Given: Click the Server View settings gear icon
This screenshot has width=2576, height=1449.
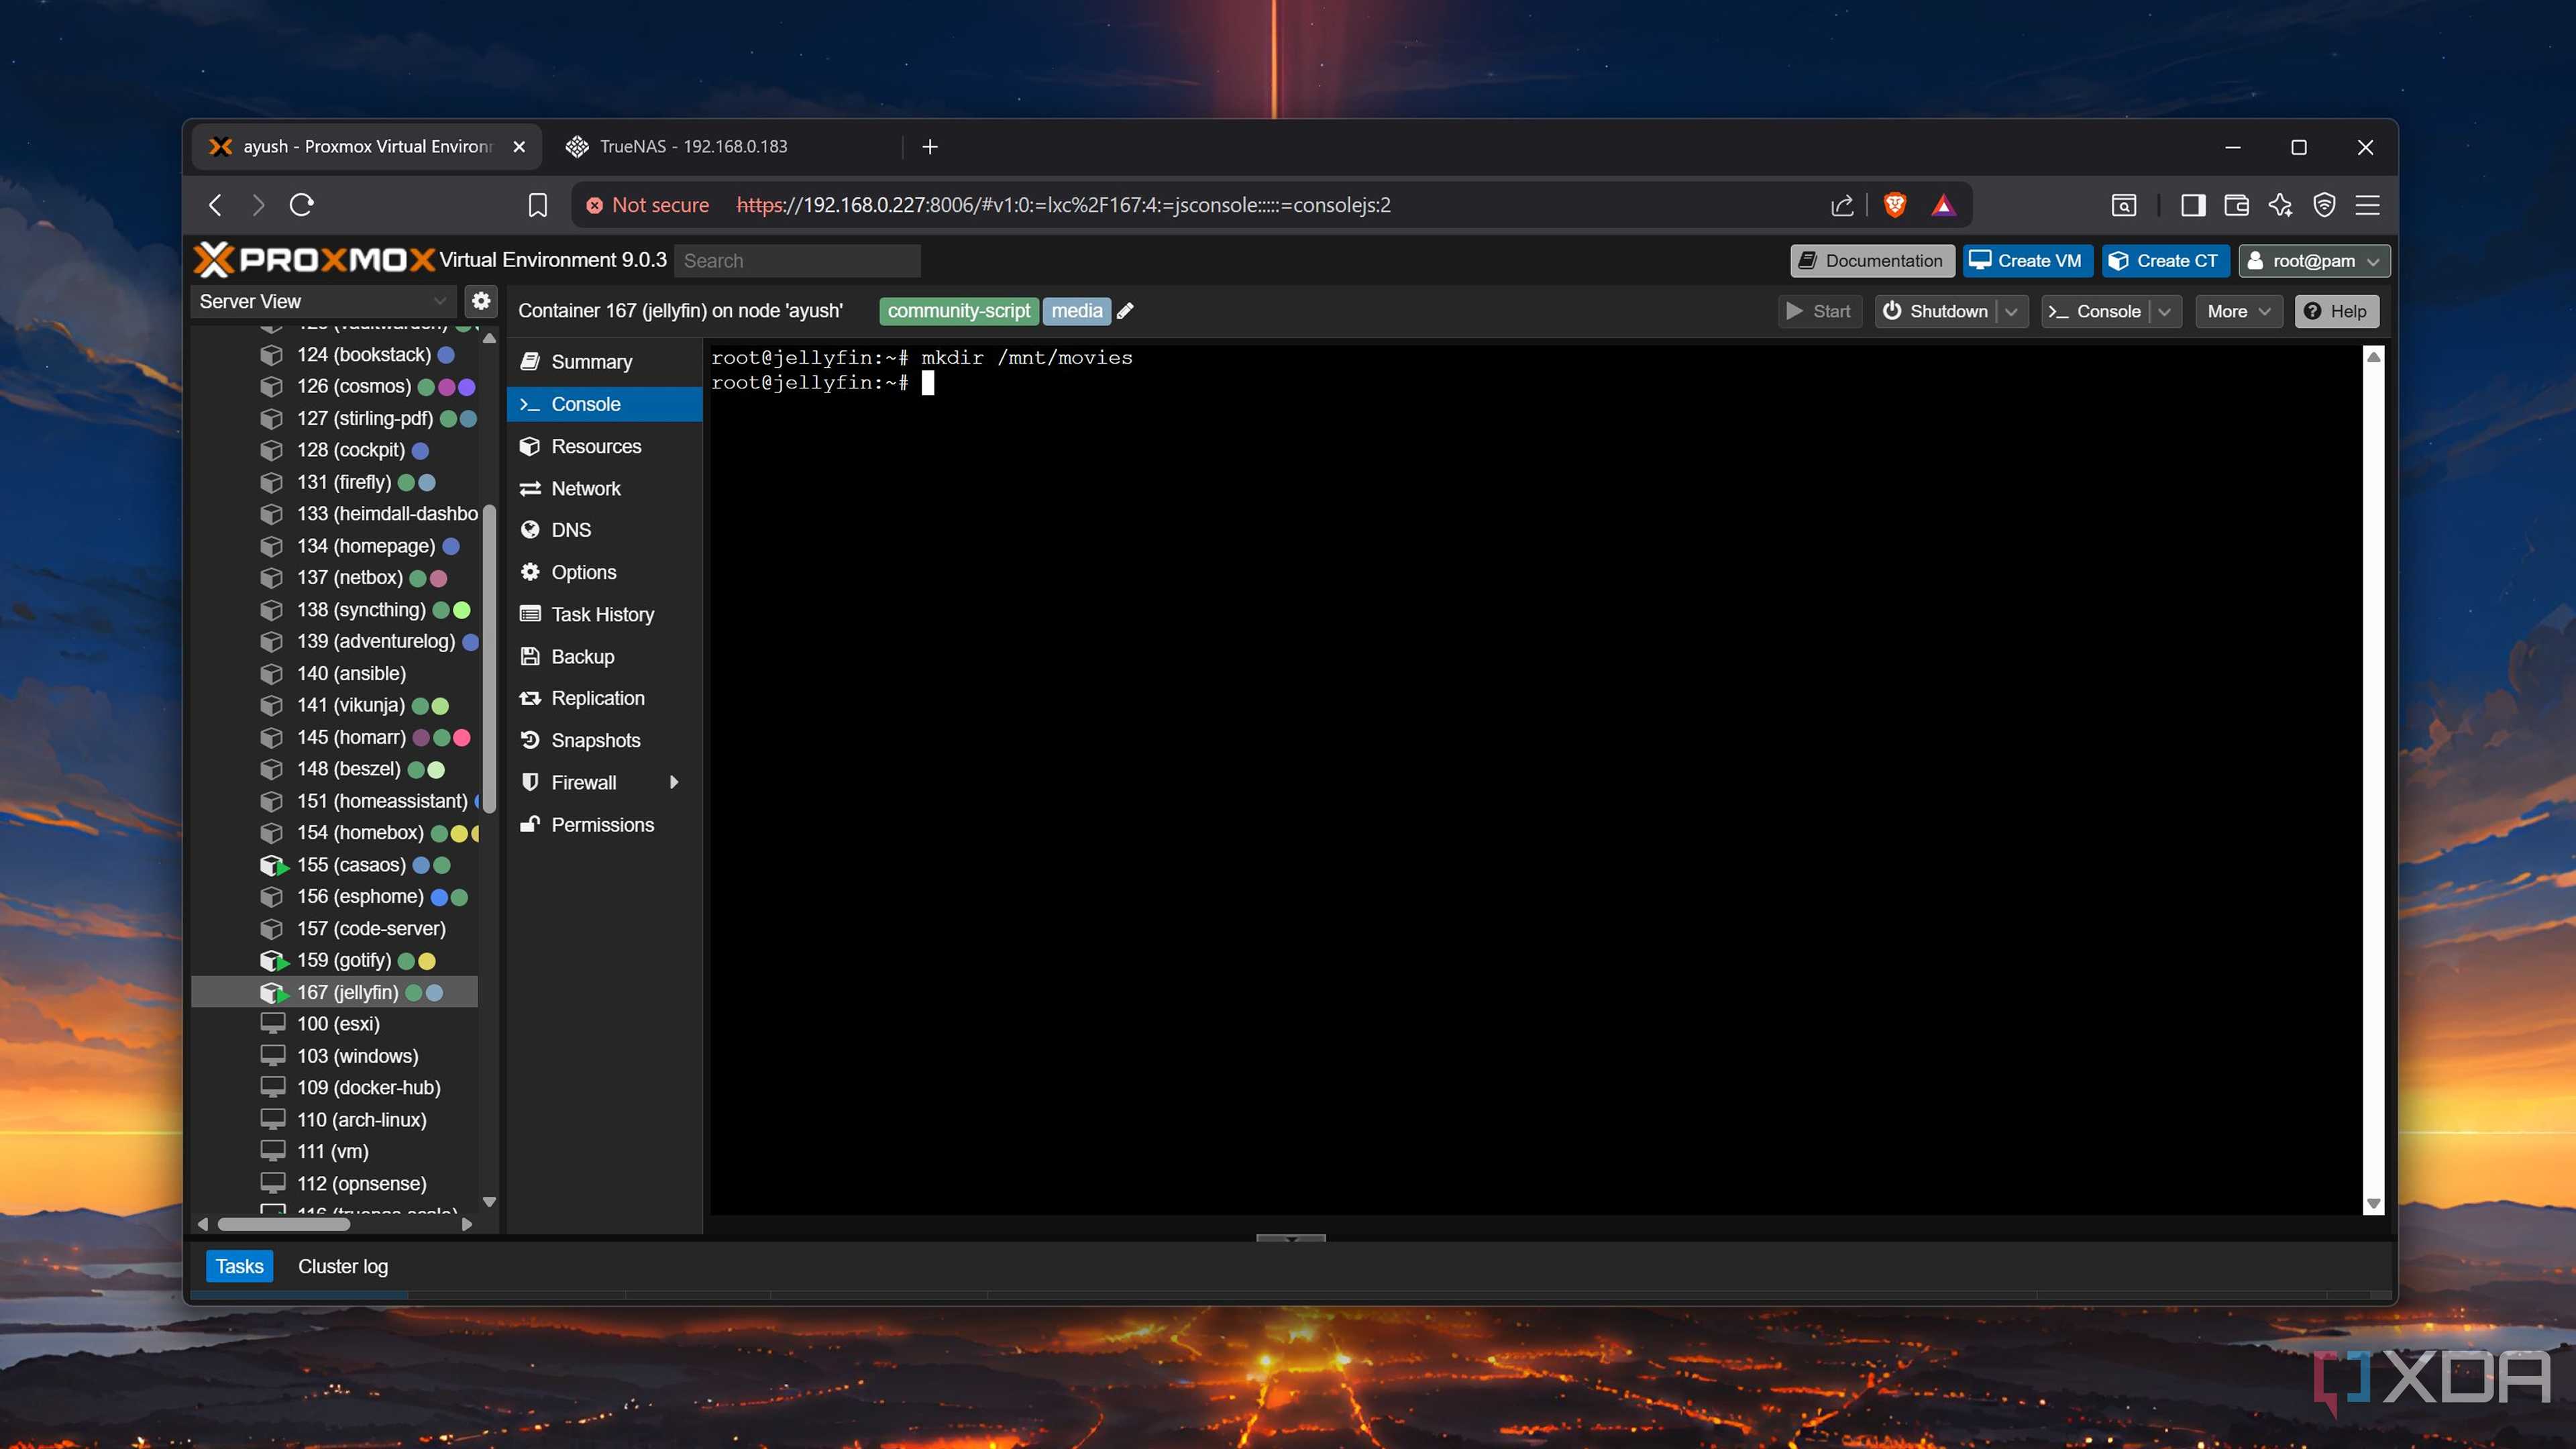Looking at the screenshot, I should click(481, 301).
